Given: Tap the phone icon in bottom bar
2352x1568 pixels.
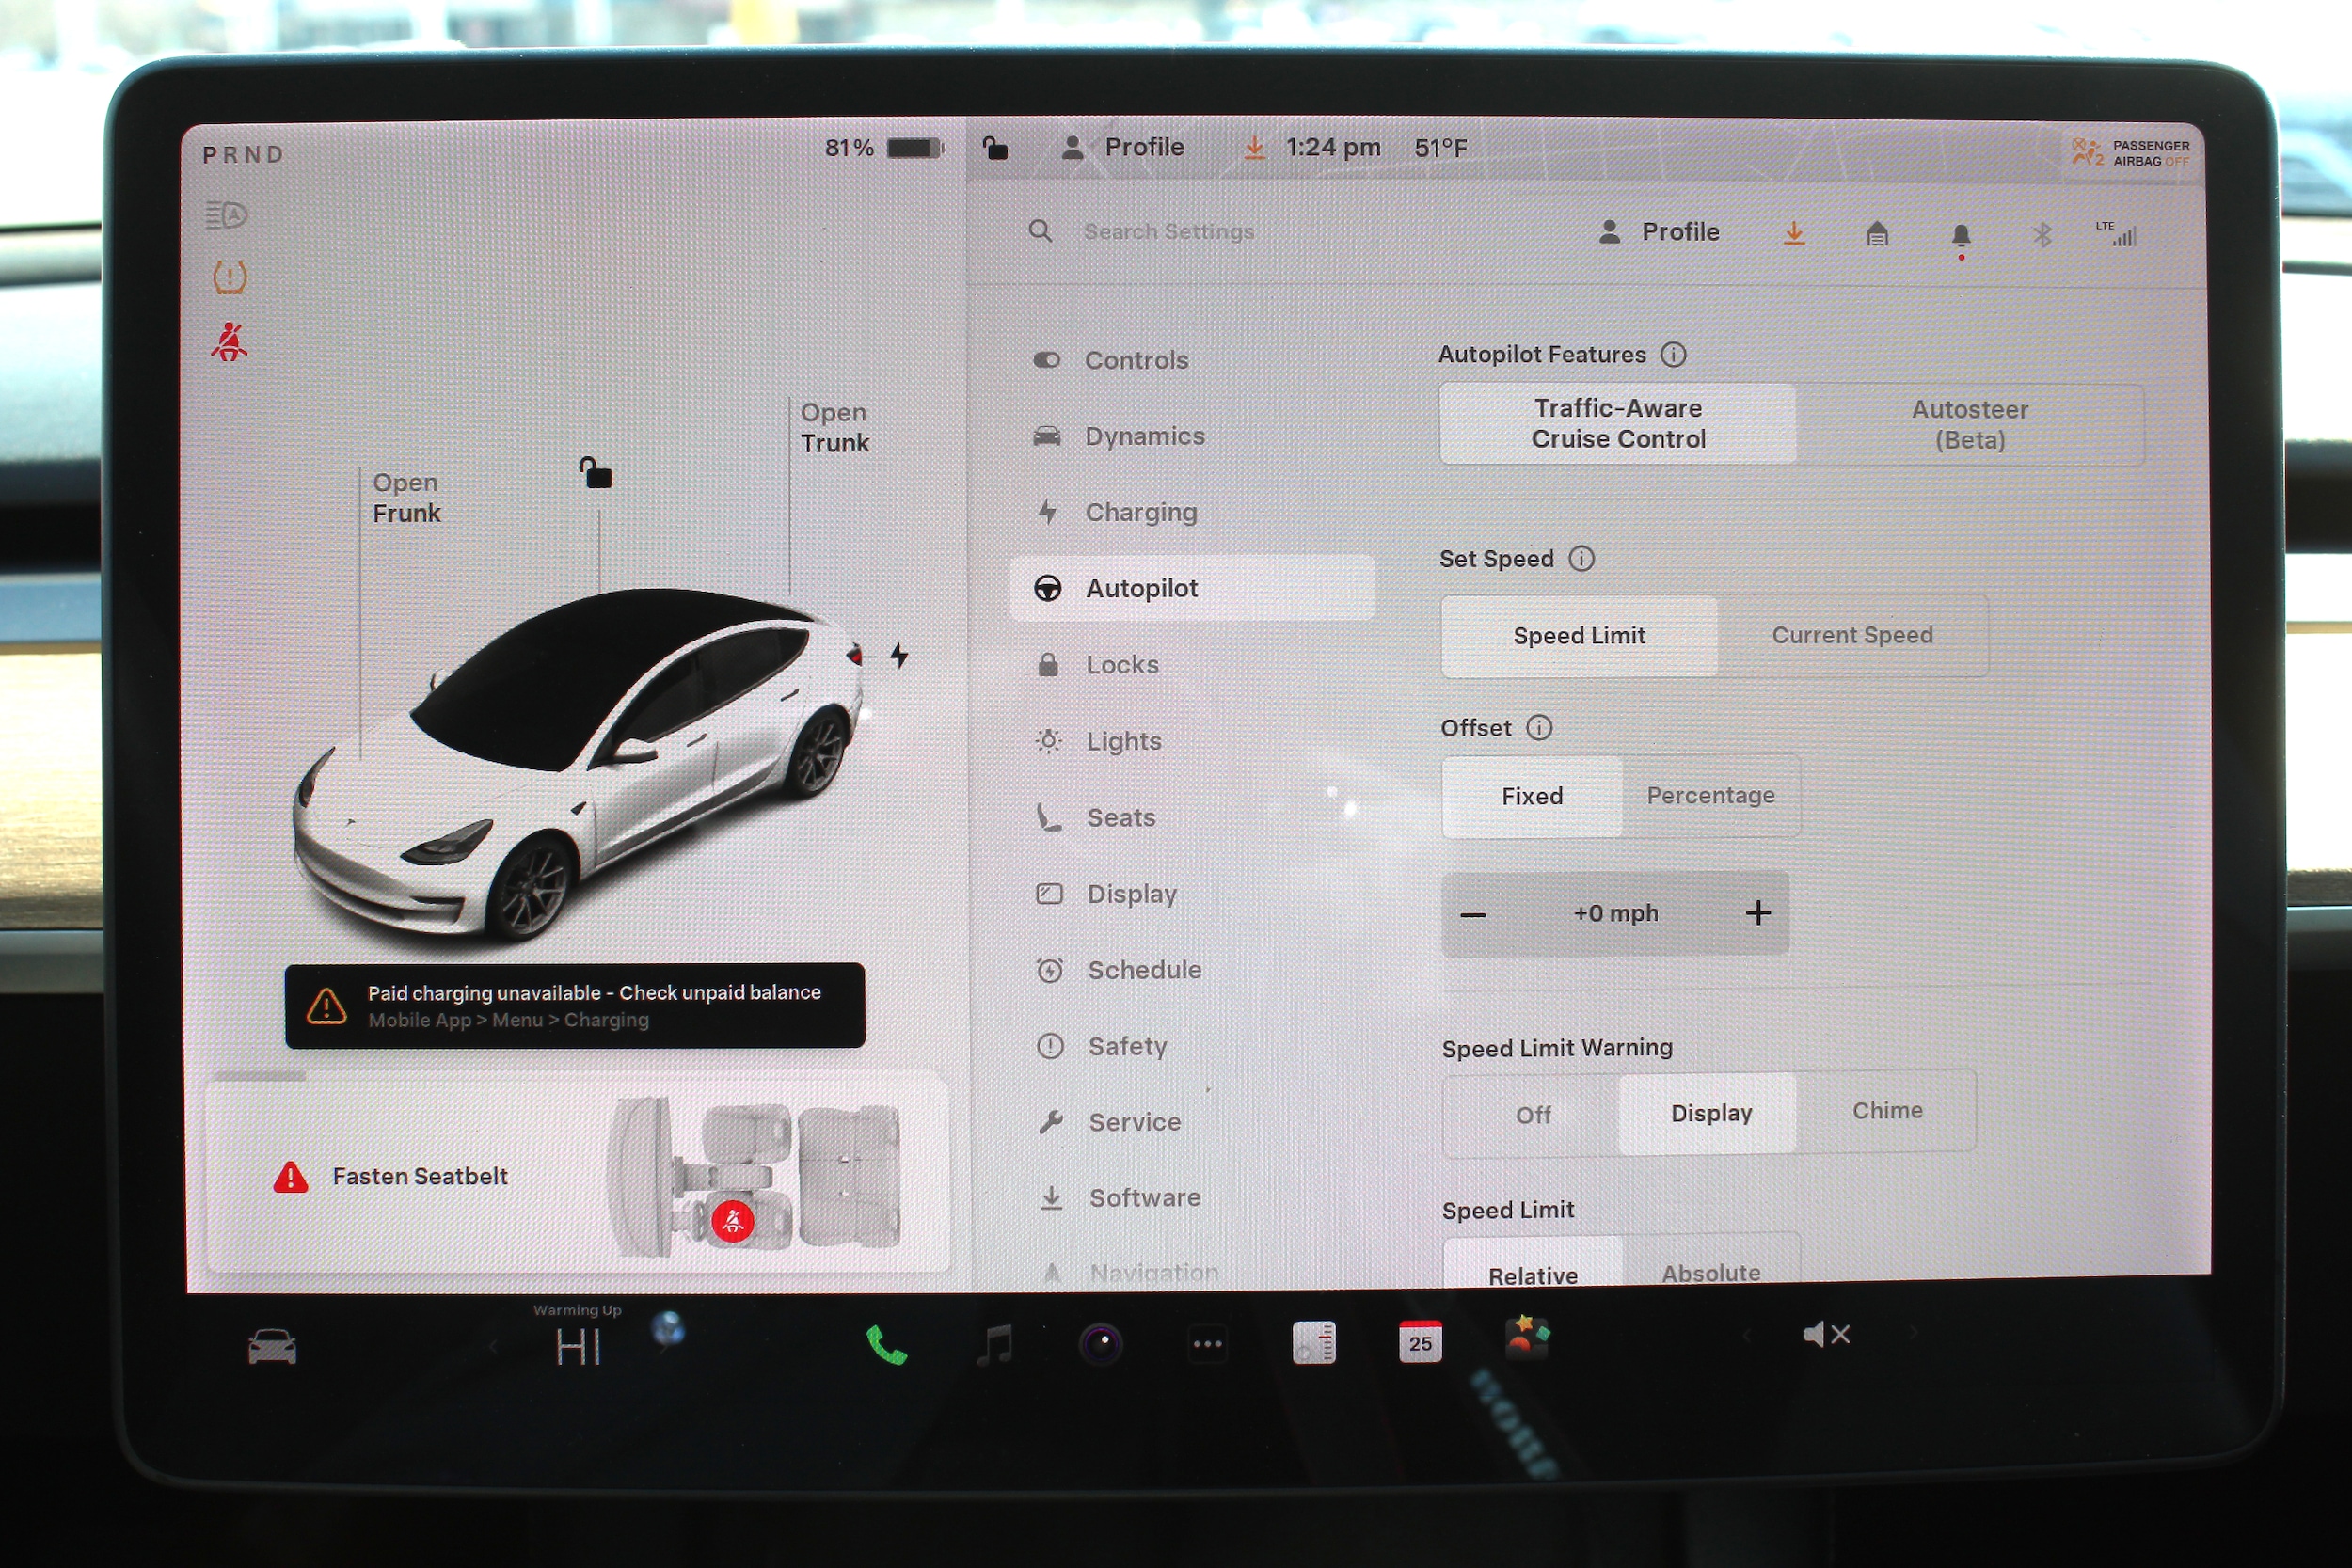Looking at the screenshot, I should (886, 1344).
